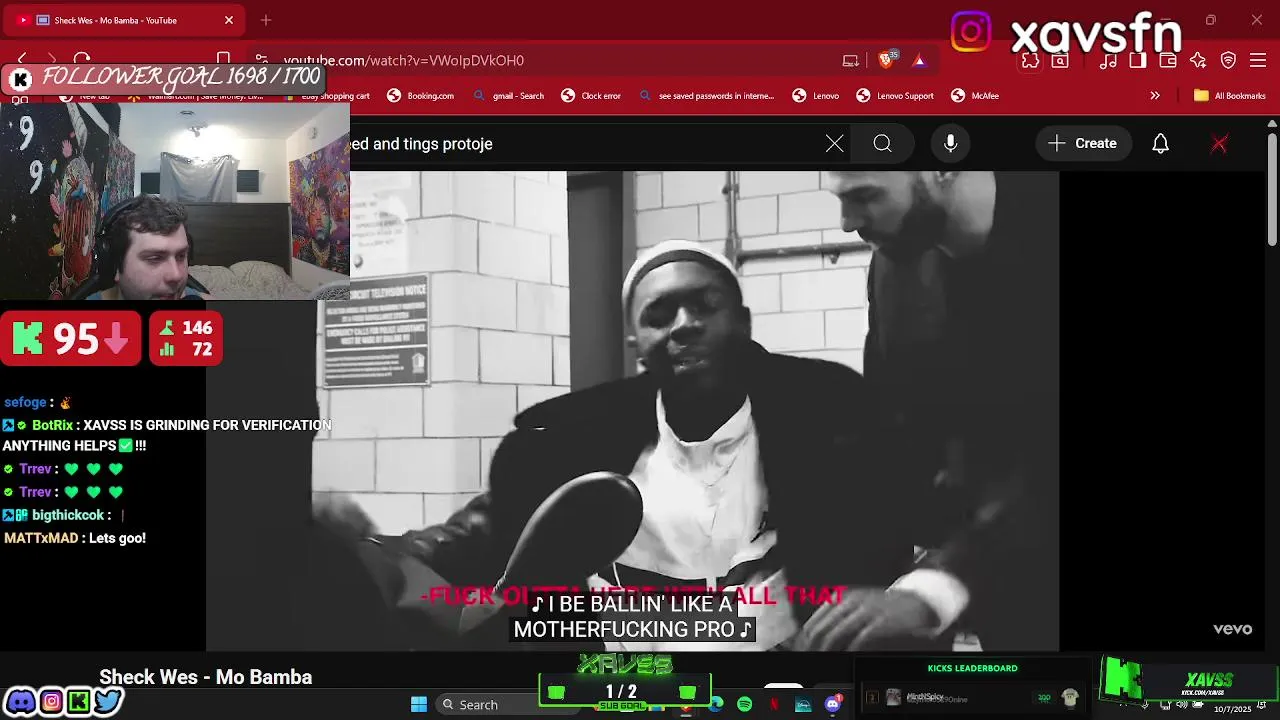Click the cast screen icon in address bar

click(x=851, y=60)
